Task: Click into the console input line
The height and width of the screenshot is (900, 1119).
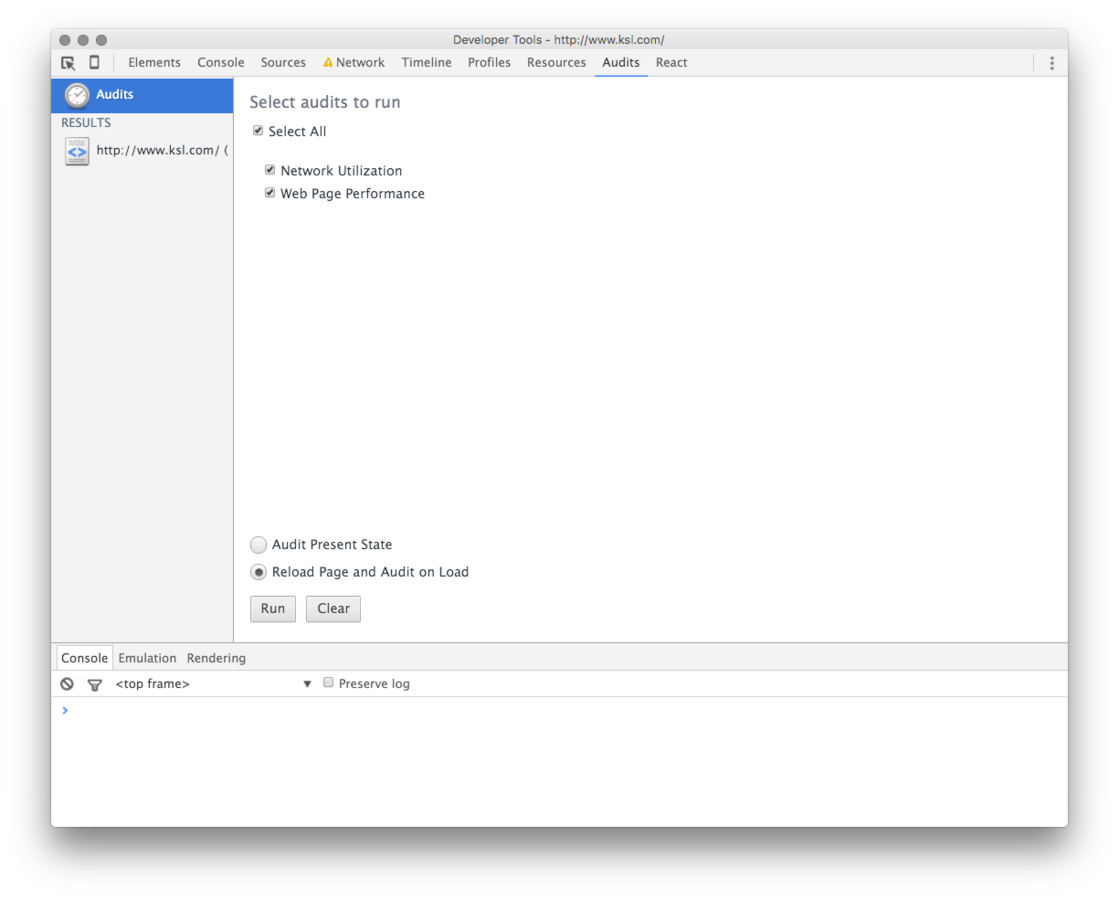Action: (x=564, y=710)
